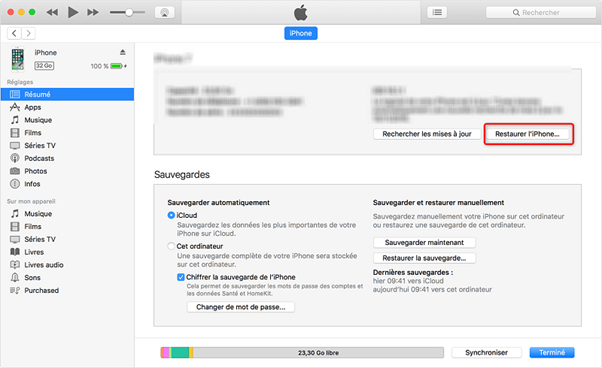
Task: Go forward with the right chevron arrow
Action: [28, 33]
